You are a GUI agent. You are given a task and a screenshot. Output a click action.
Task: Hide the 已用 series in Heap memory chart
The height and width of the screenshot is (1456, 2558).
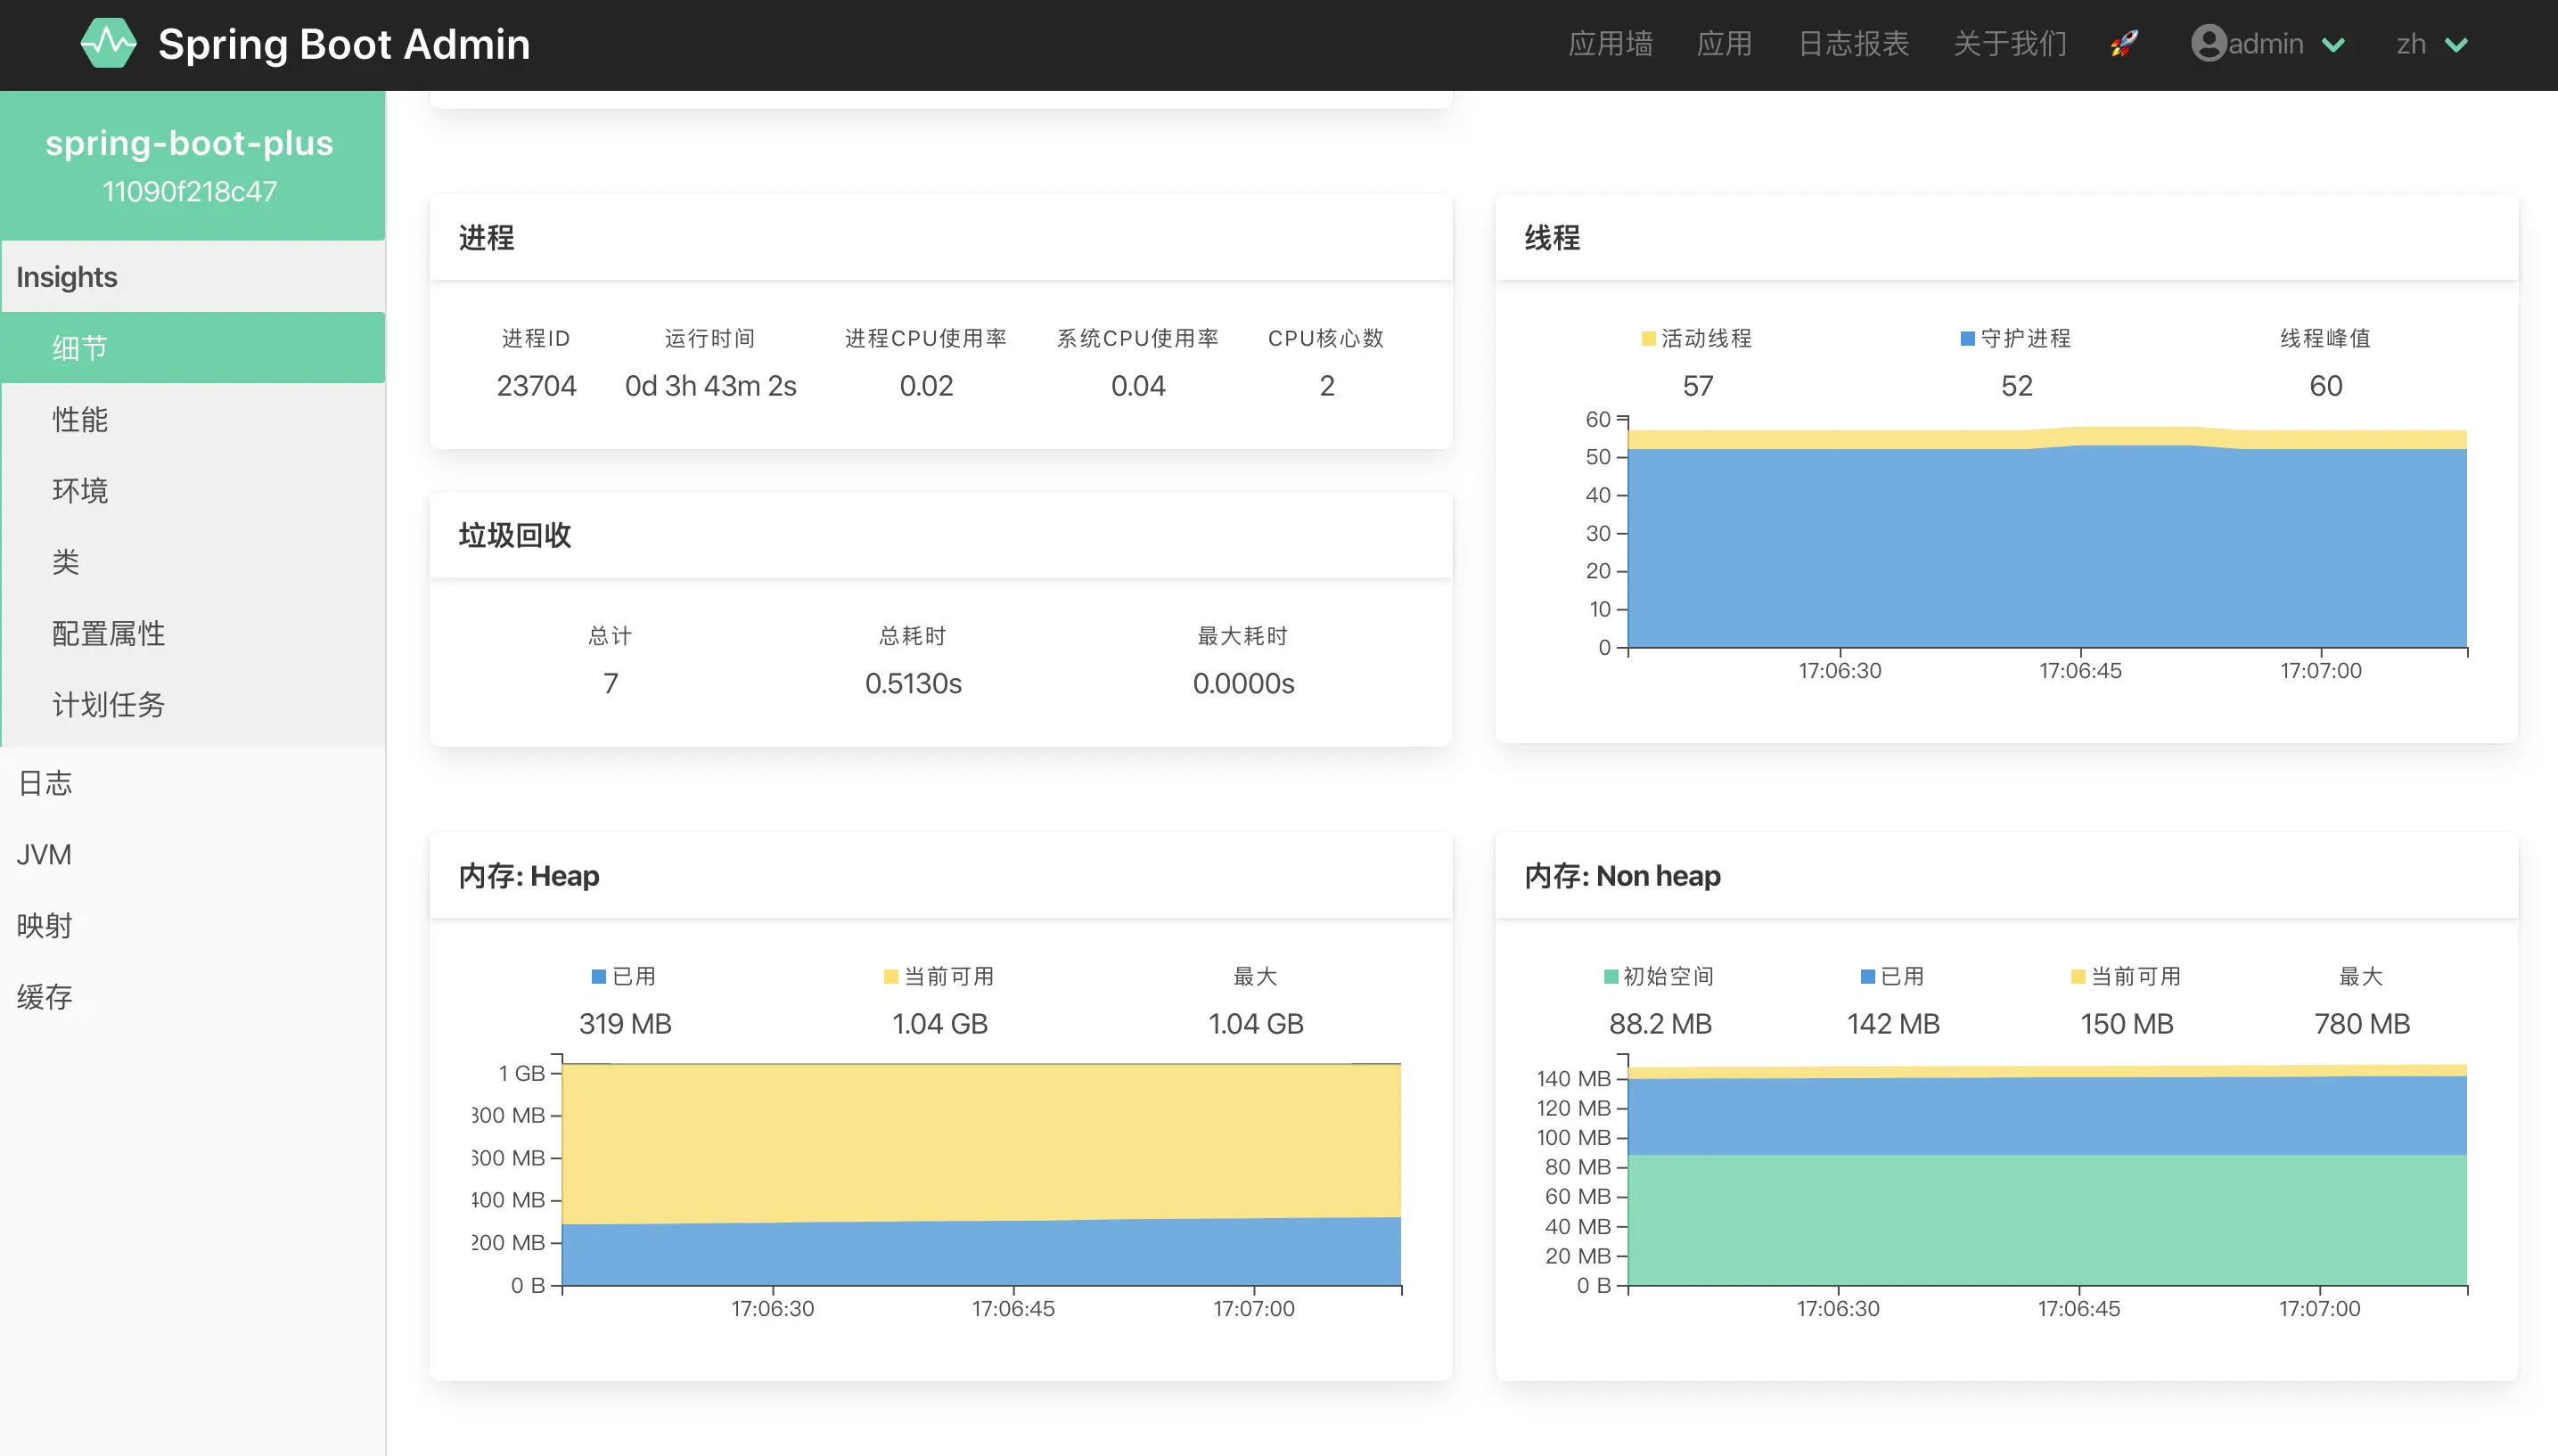tap(622, 975)
